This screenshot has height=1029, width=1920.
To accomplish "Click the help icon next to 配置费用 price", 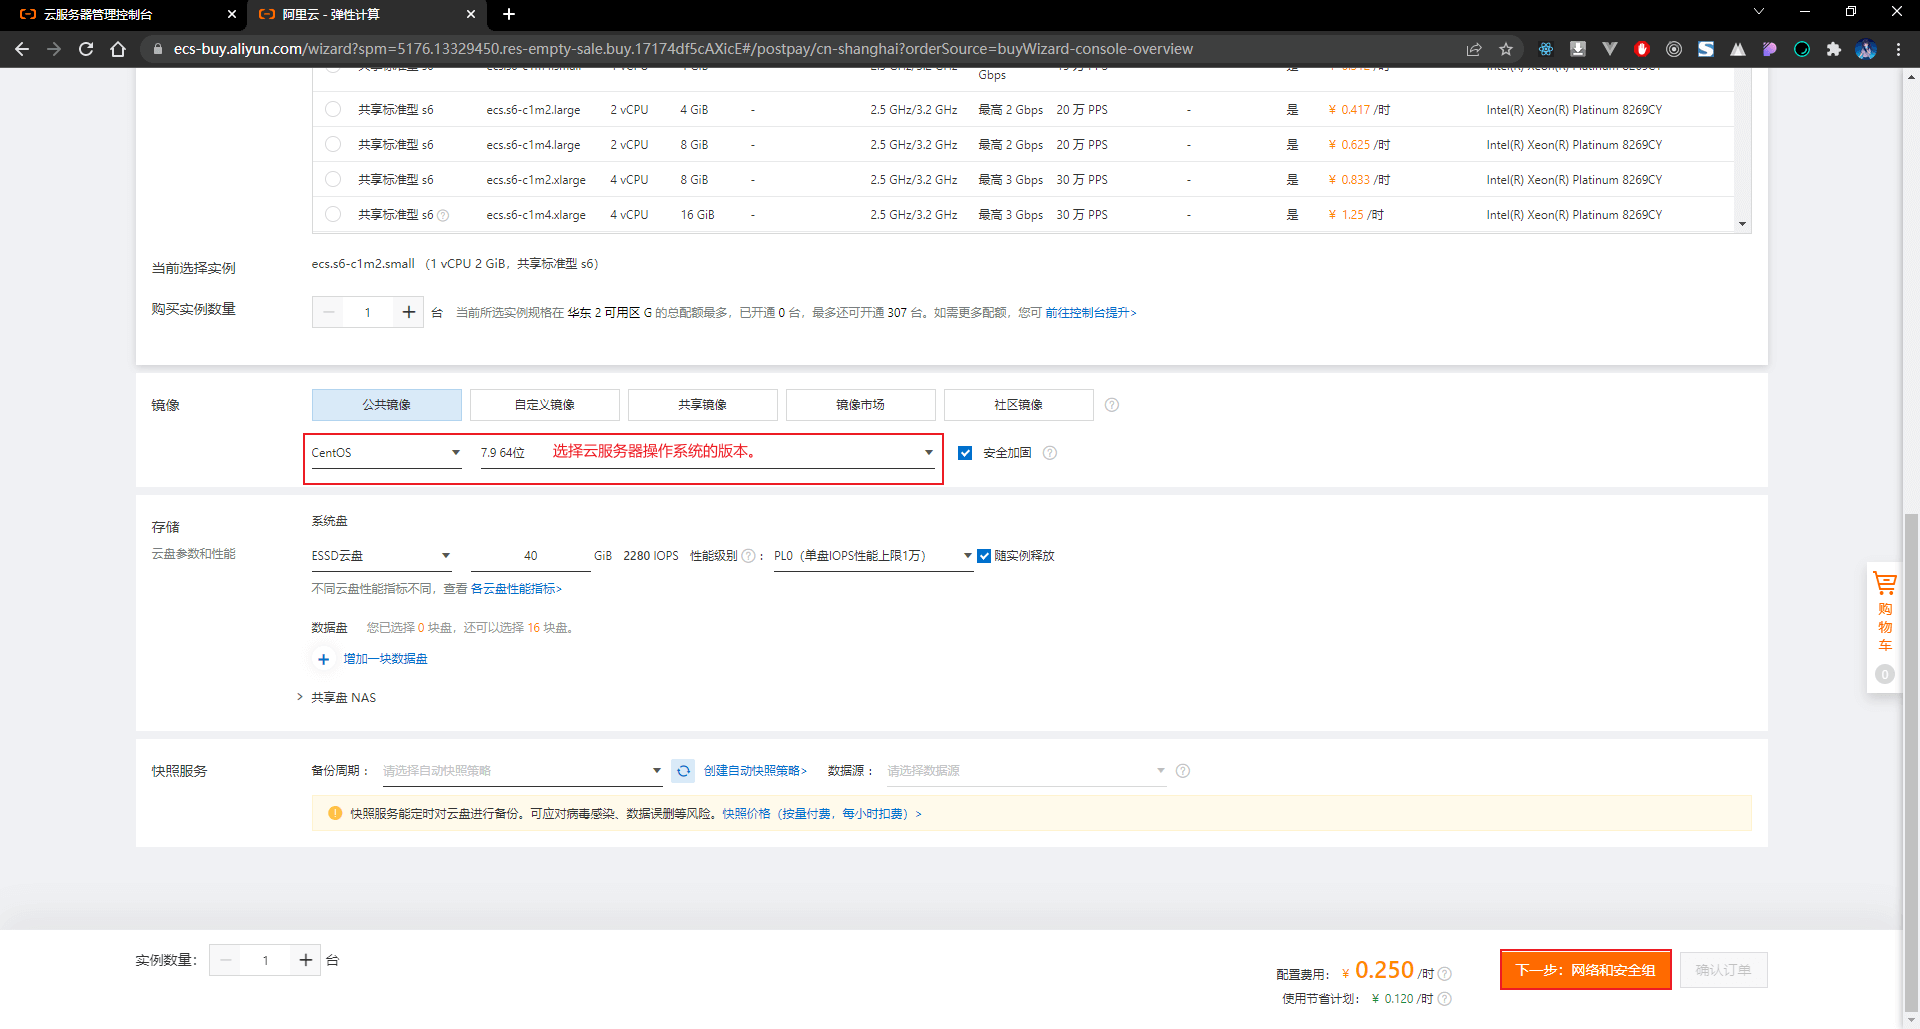I will tap(1445, 974).
